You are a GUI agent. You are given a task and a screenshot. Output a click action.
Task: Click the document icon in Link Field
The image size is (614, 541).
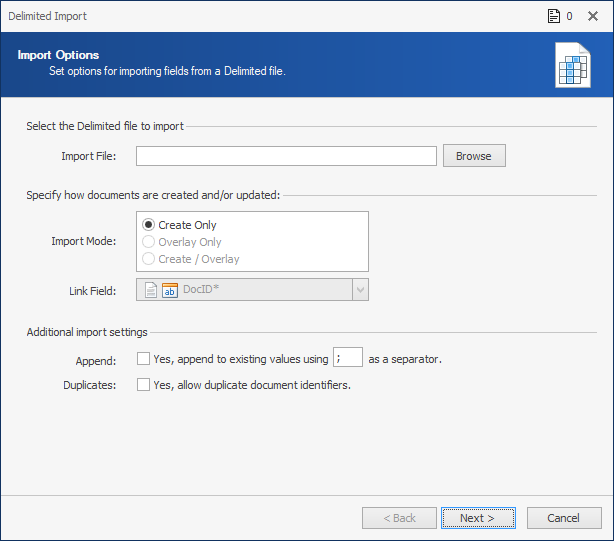[151, 290]
